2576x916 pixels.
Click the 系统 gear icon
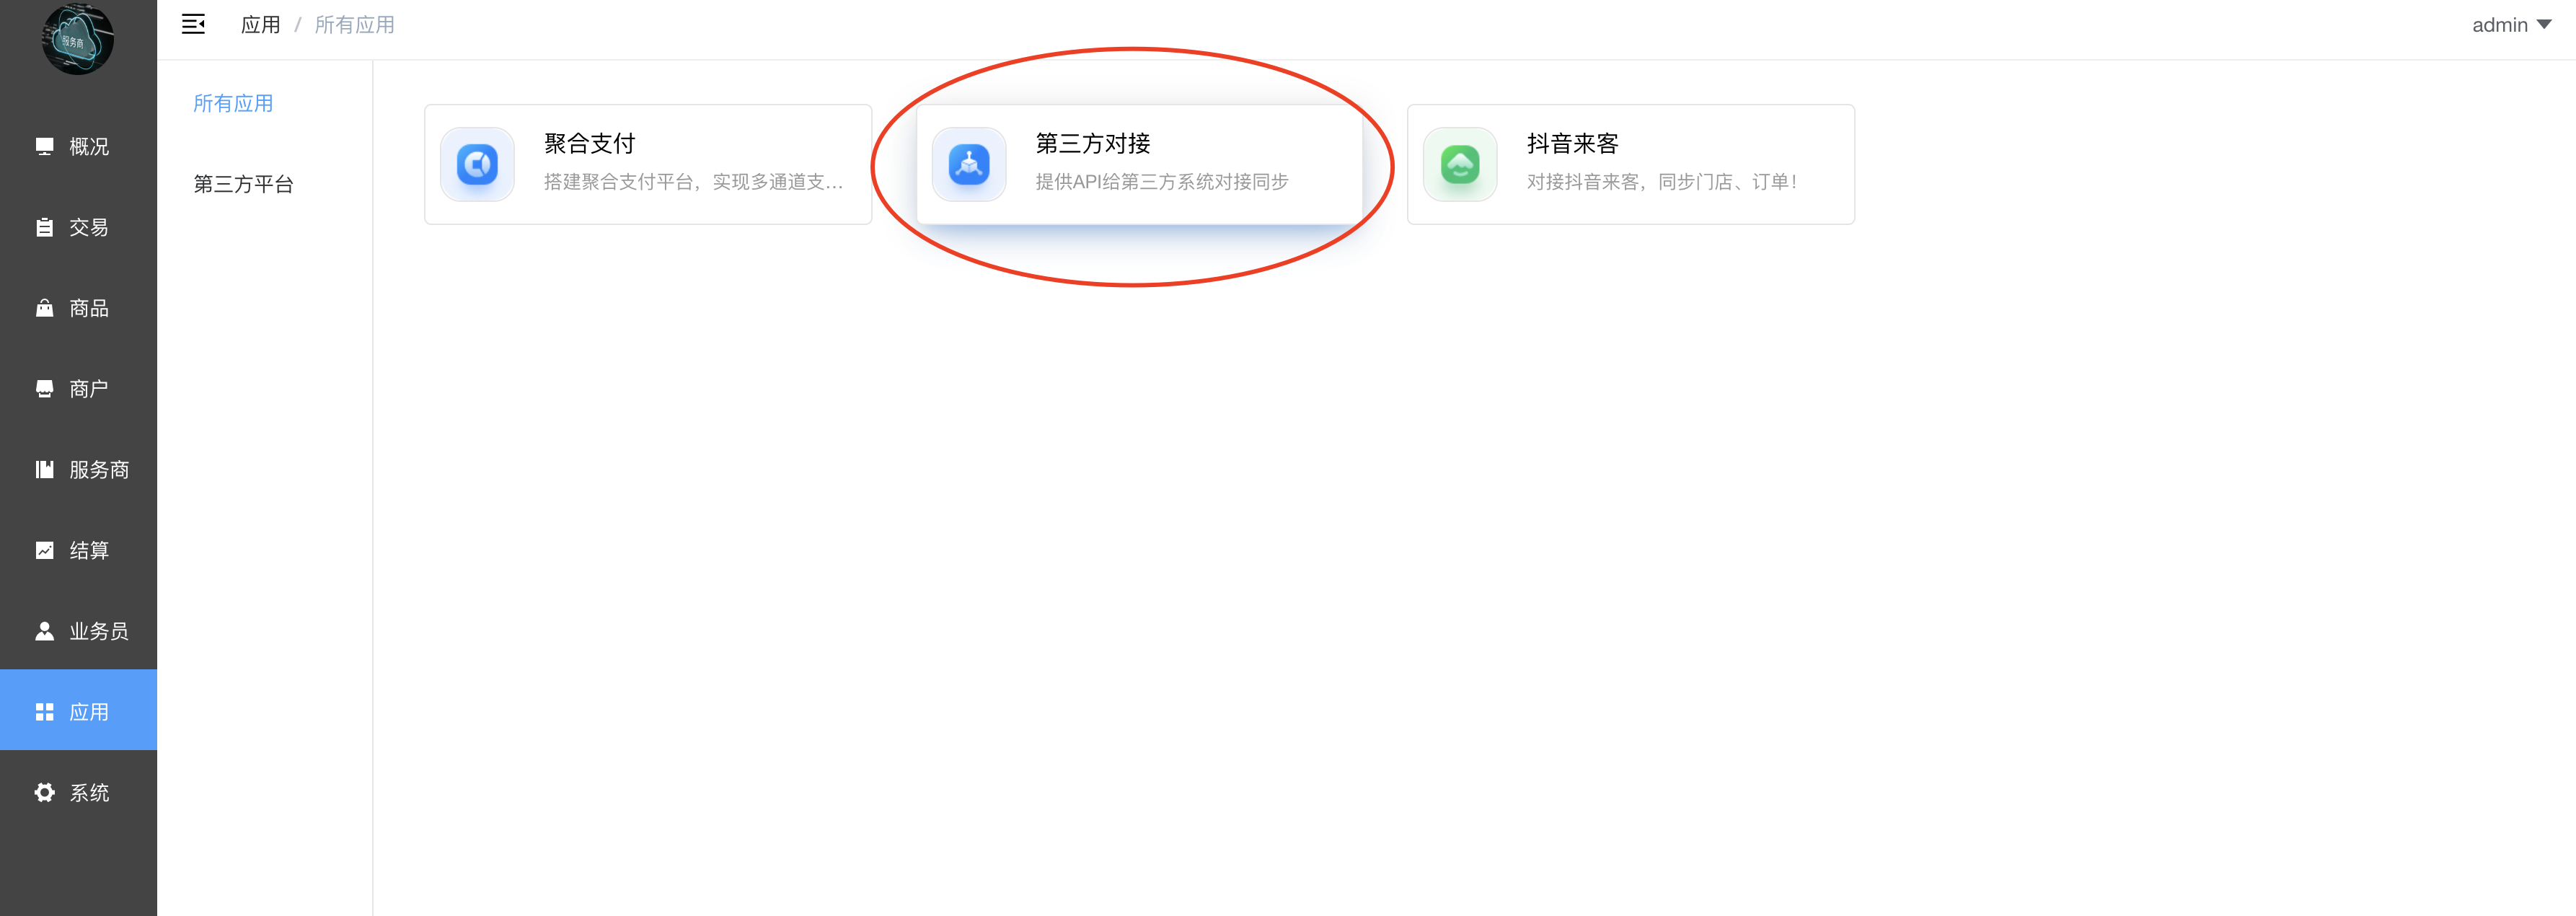coord(45,793)
